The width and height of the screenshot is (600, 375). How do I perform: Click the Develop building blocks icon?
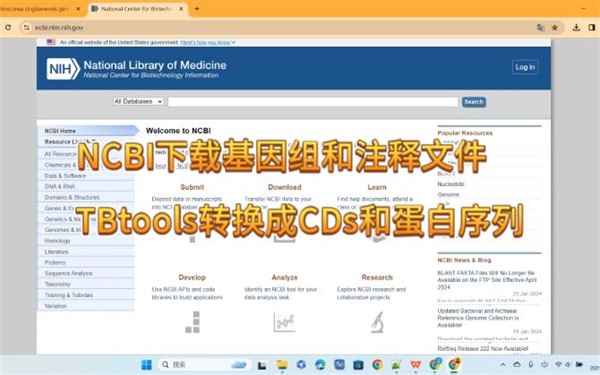pos(193,322)
